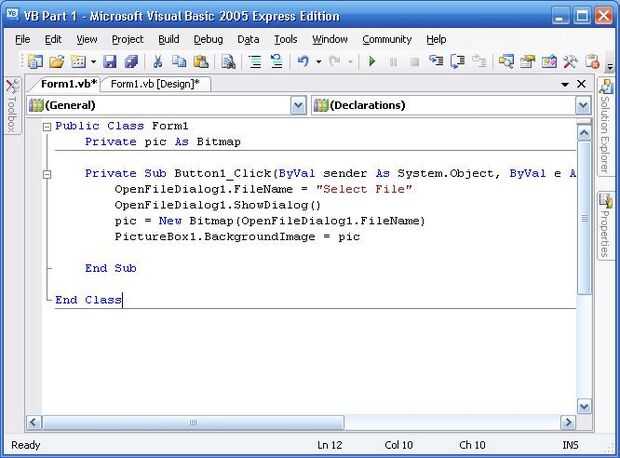
Task: Click the code line "End Class"
Action: click(89, 300)
